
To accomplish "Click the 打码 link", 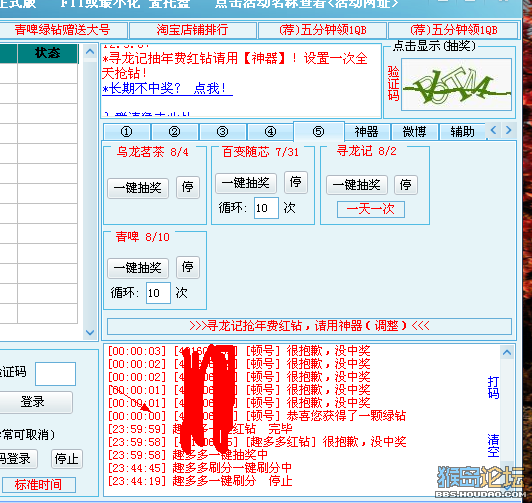I will point(493,387).
